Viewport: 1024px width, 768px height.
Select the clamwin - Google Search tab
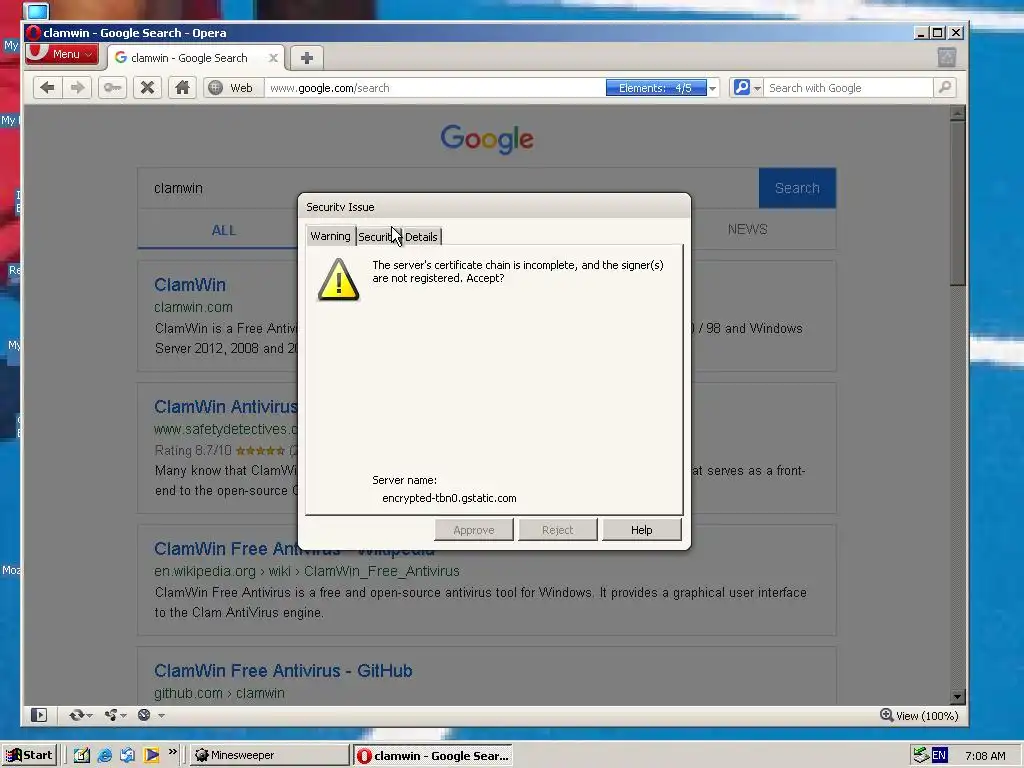[x=189, y=58]
